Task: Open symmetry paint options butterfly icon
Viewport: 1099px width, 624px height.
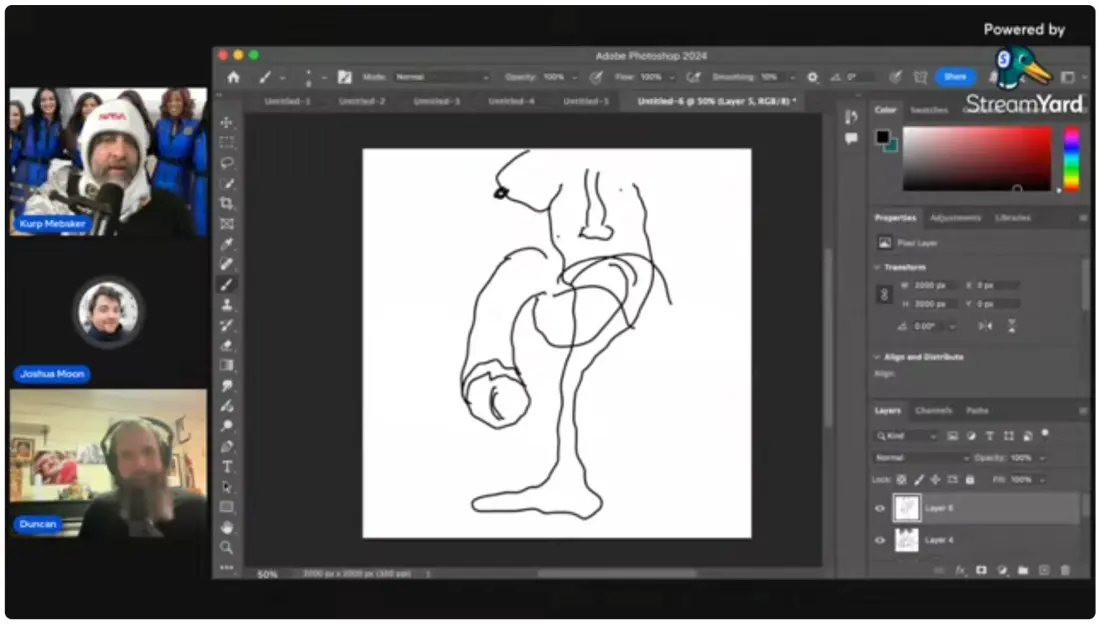Action: 920,77
